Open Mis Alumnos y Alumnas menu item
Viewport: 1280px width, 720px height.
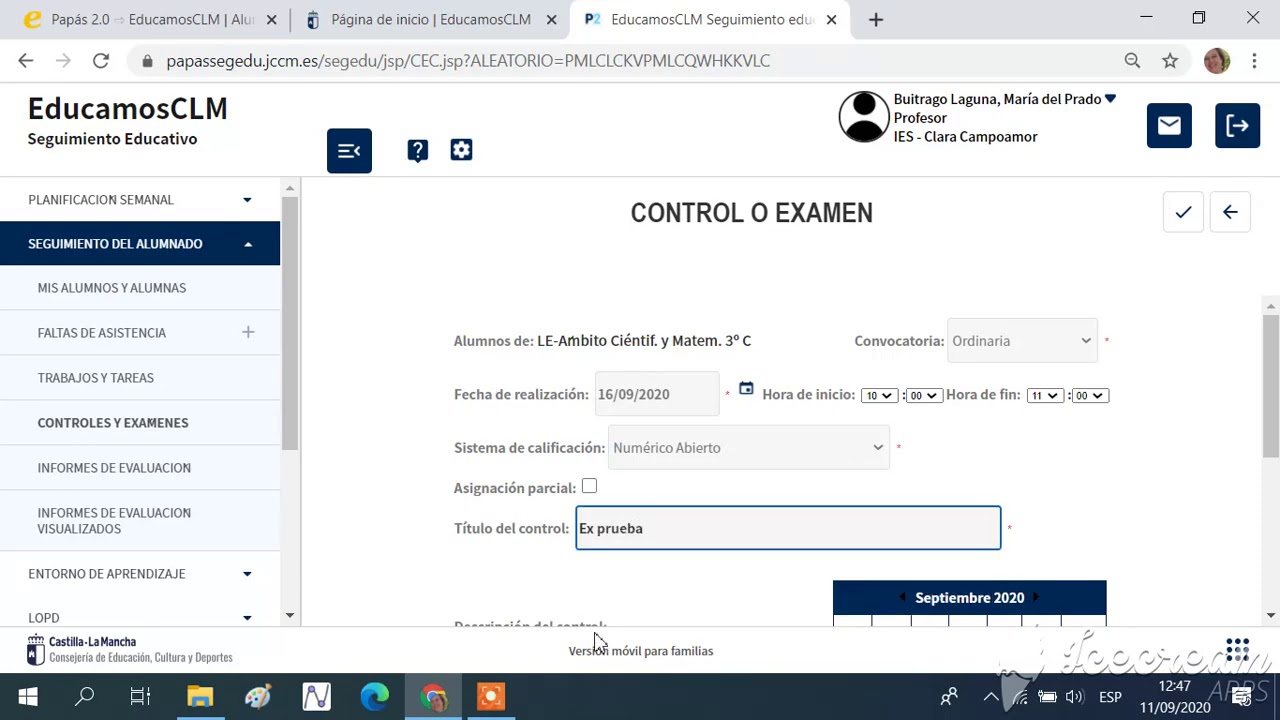click(112, 288)
